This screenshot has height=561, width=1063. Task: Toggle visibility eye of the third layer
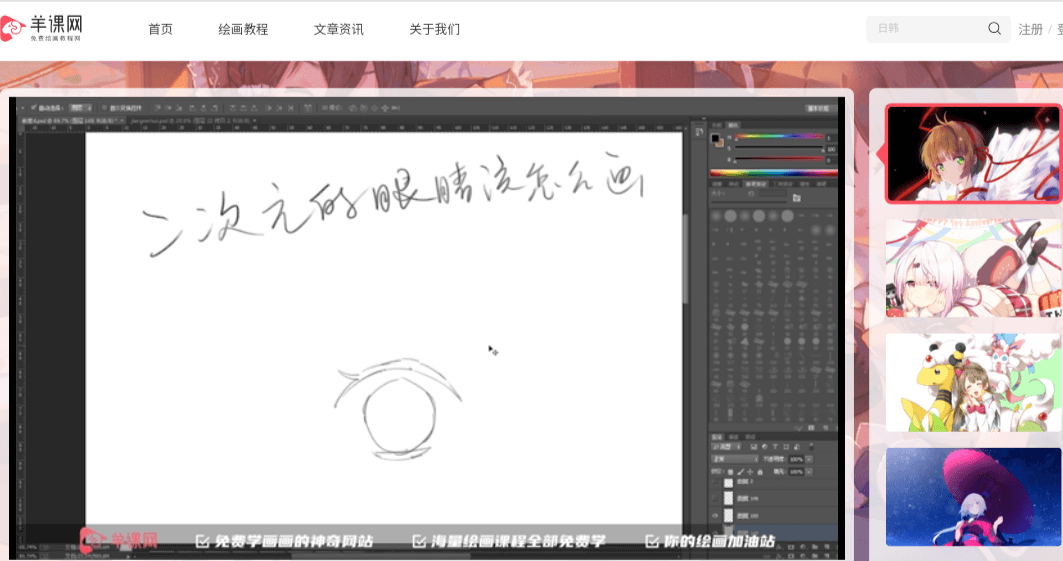coord(716,515)
